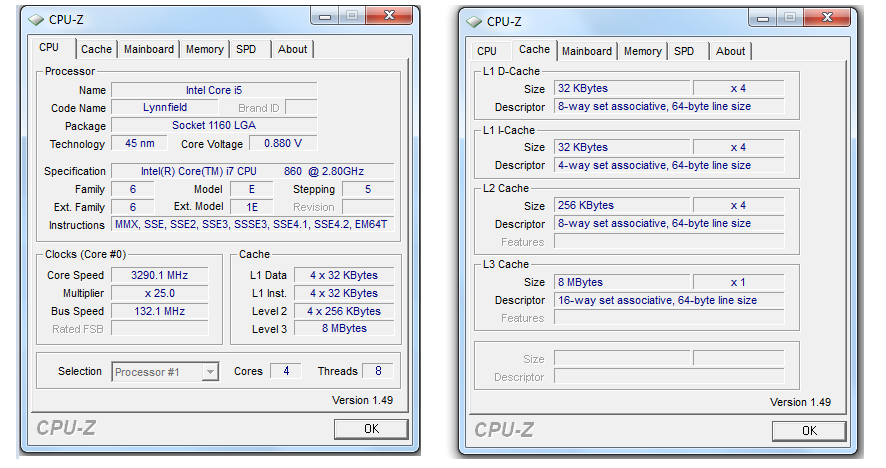The image size is (886, 468).
Task: Click L3 Cache descriptor 16-way set associative
Action: tap(669, 300)
